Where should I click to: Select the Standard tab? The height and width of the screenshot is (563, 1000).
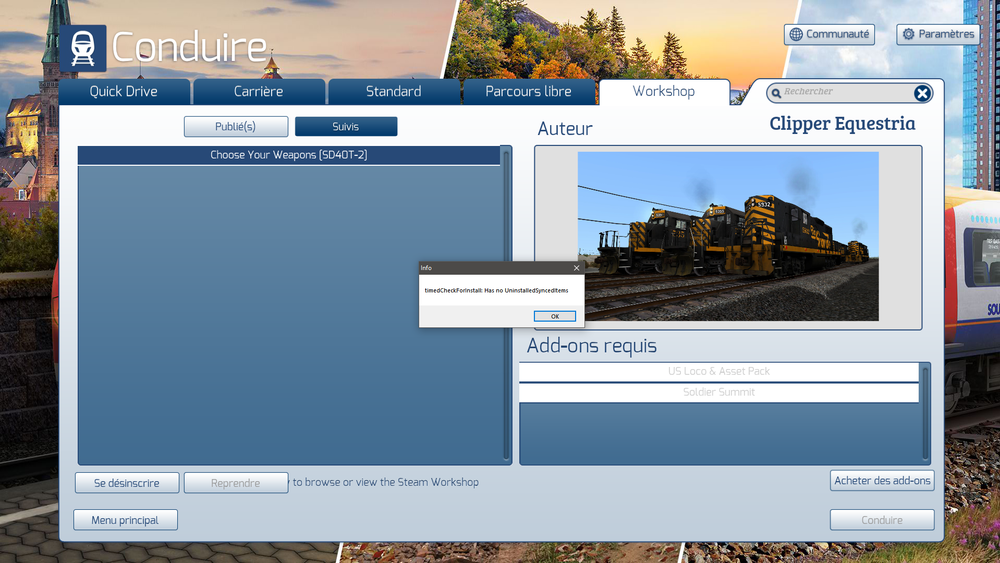[x=393, y=92]
